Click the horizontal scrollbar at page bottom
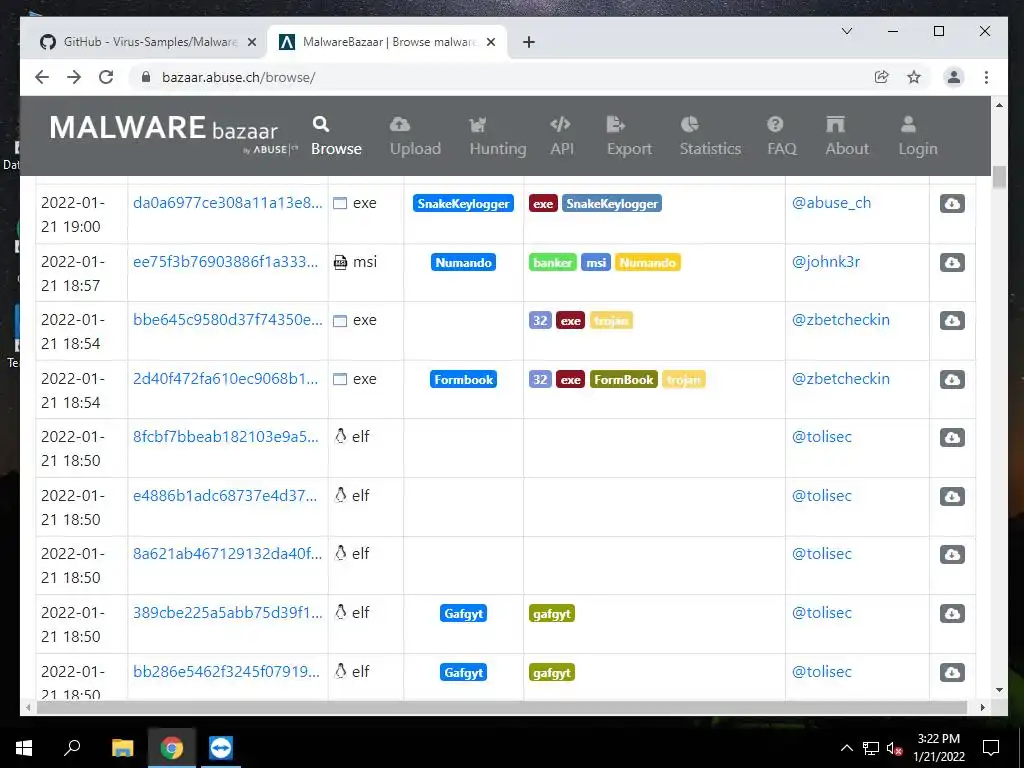The image size is (1024, 768). 502,707
